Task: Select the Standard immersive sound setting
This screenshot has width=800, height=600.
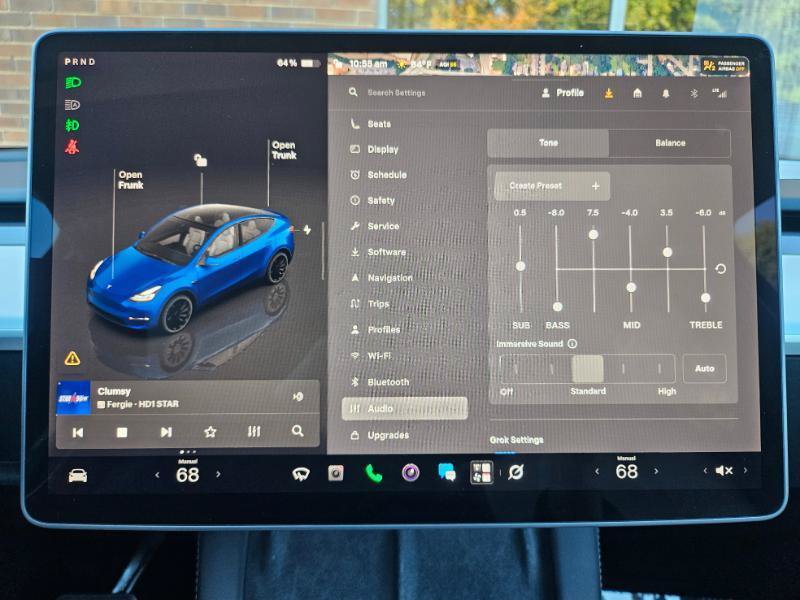Action: [x=588, y=368]
